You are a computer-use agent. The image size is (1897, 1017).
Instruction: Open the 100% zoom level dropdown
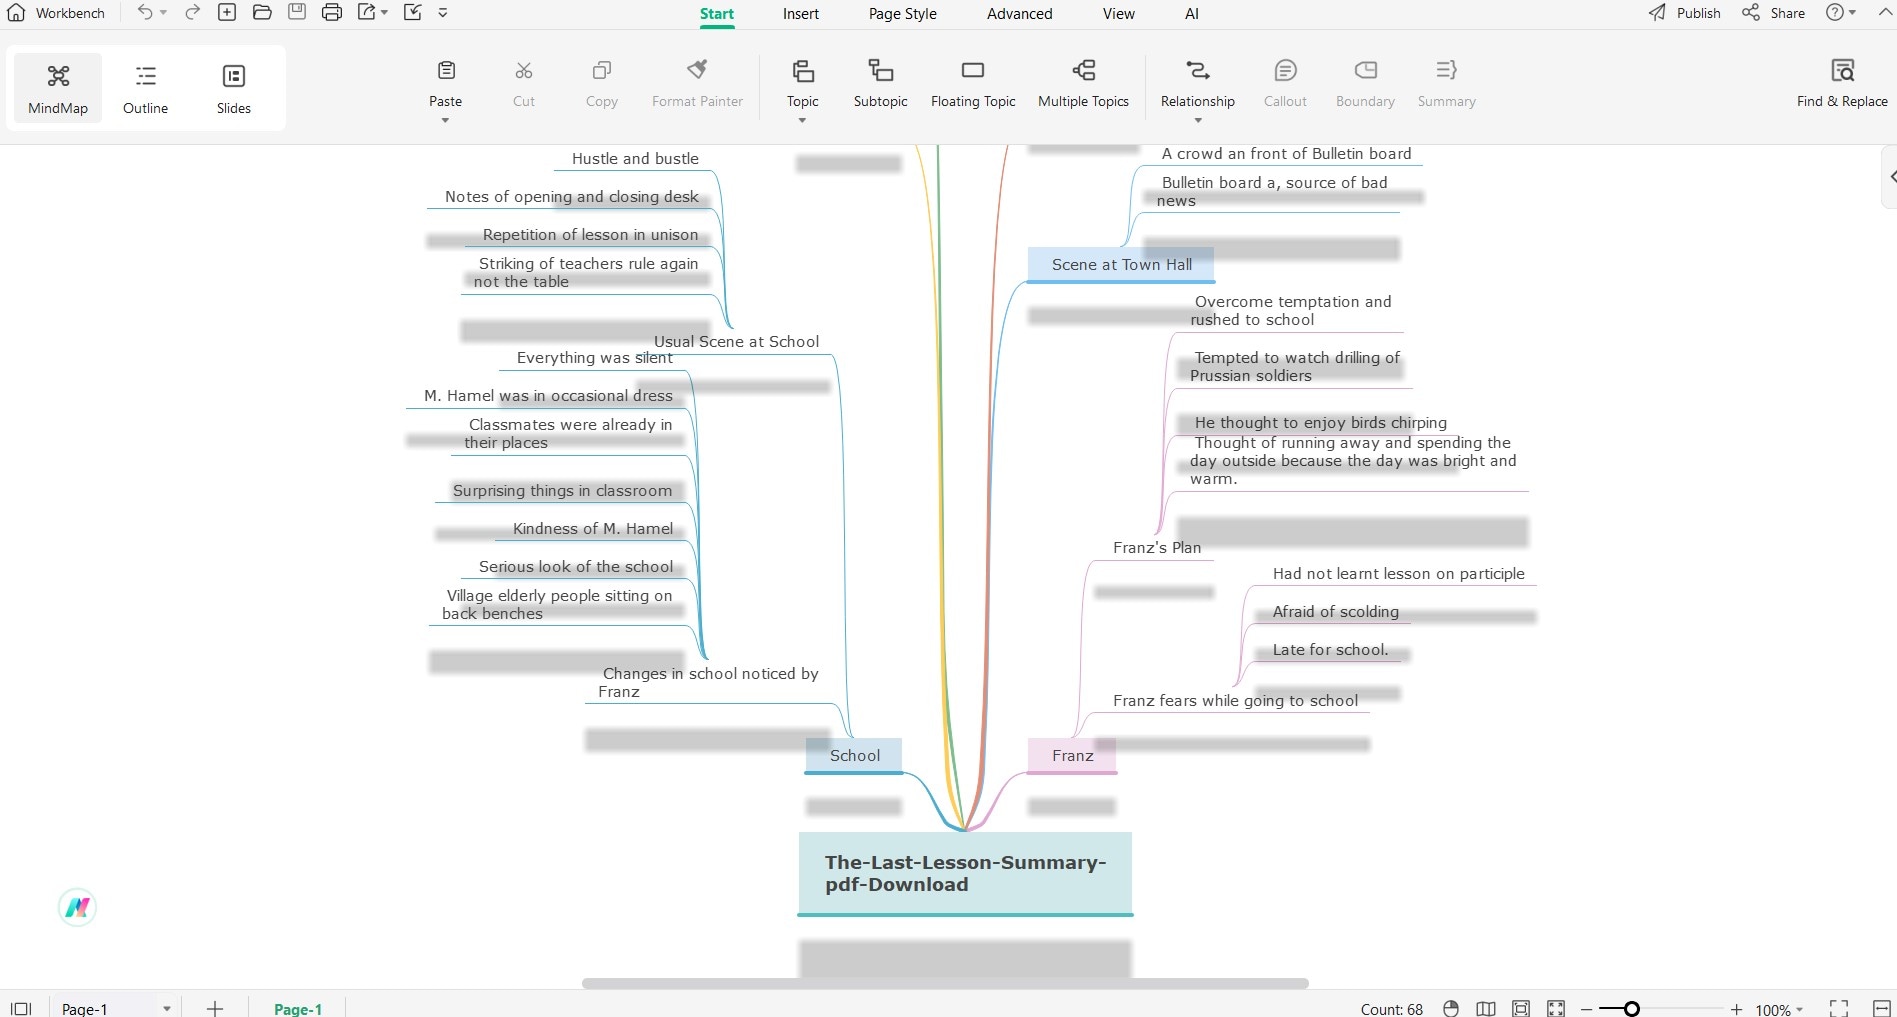point(1780,1009)
